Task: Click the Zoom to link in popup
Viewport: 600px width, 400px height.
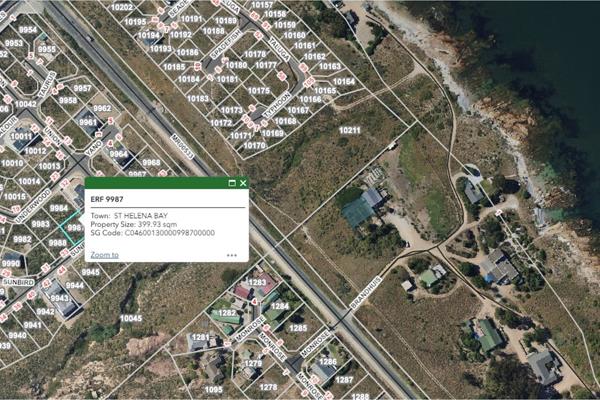Action: point(104,255)
